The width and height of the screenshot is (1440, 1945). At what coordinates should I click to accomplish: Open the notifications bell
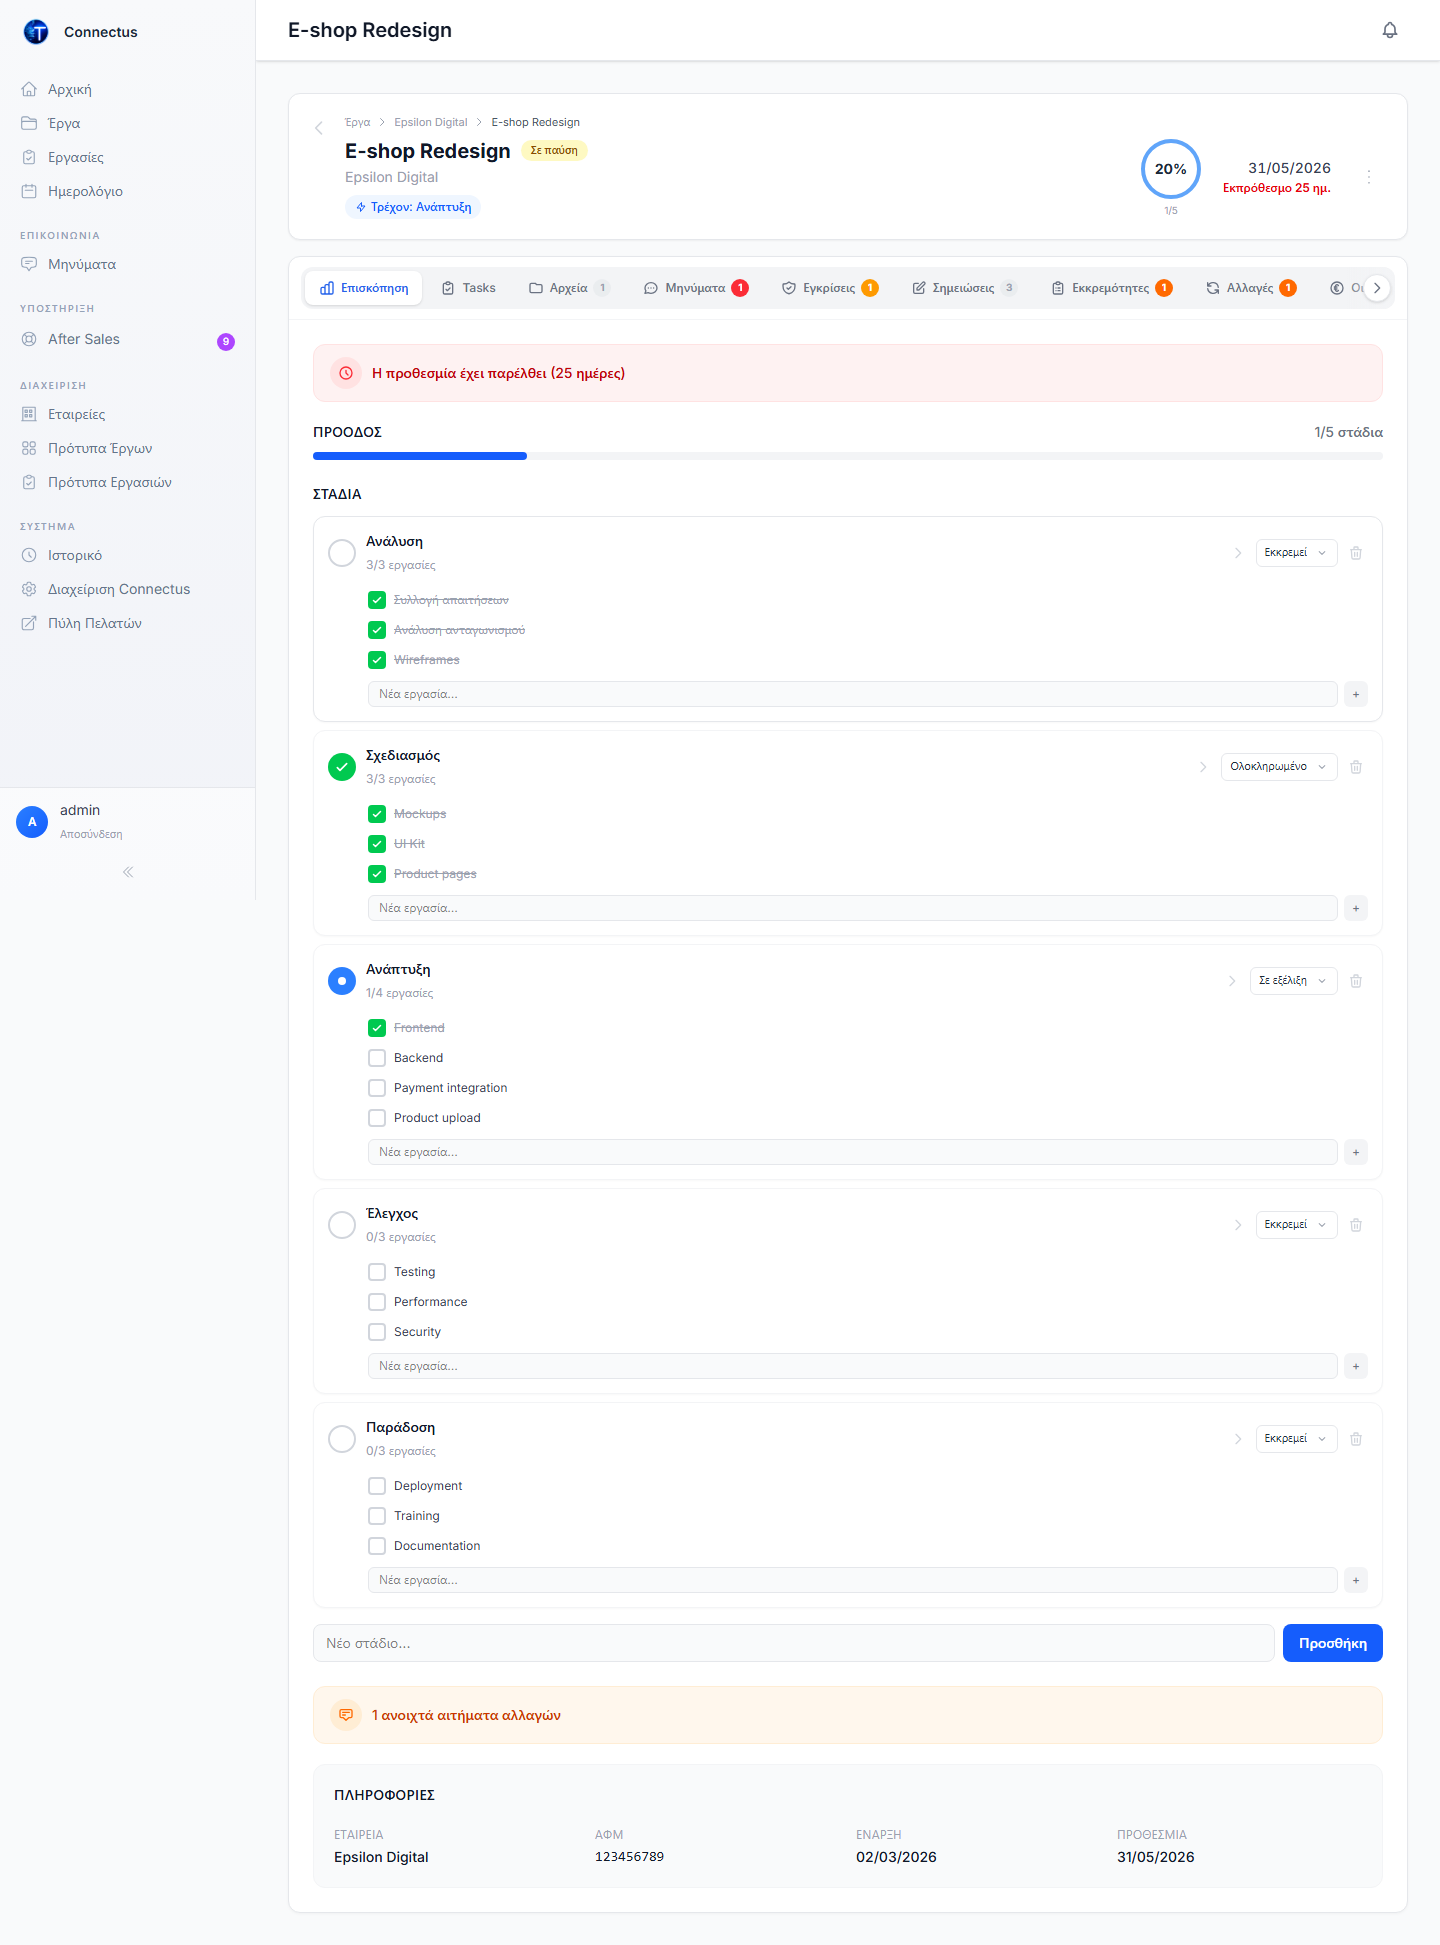[1390, 30]
